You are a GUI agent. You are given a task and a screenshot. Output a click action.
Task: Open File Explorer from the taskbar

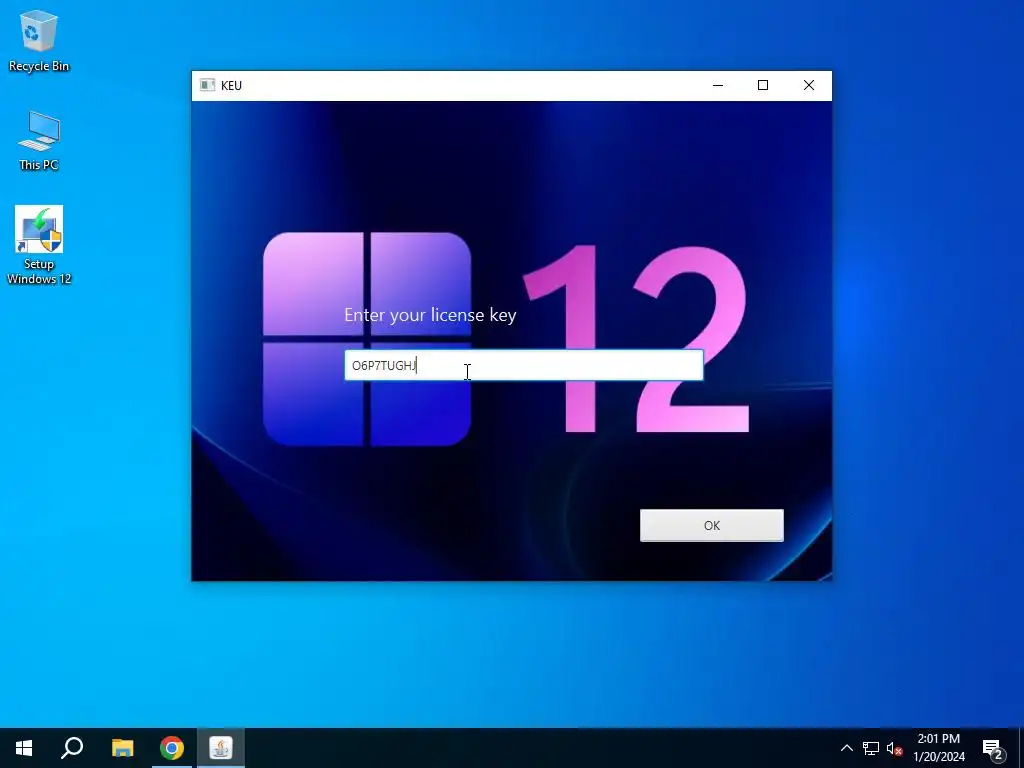coord(122,748)
